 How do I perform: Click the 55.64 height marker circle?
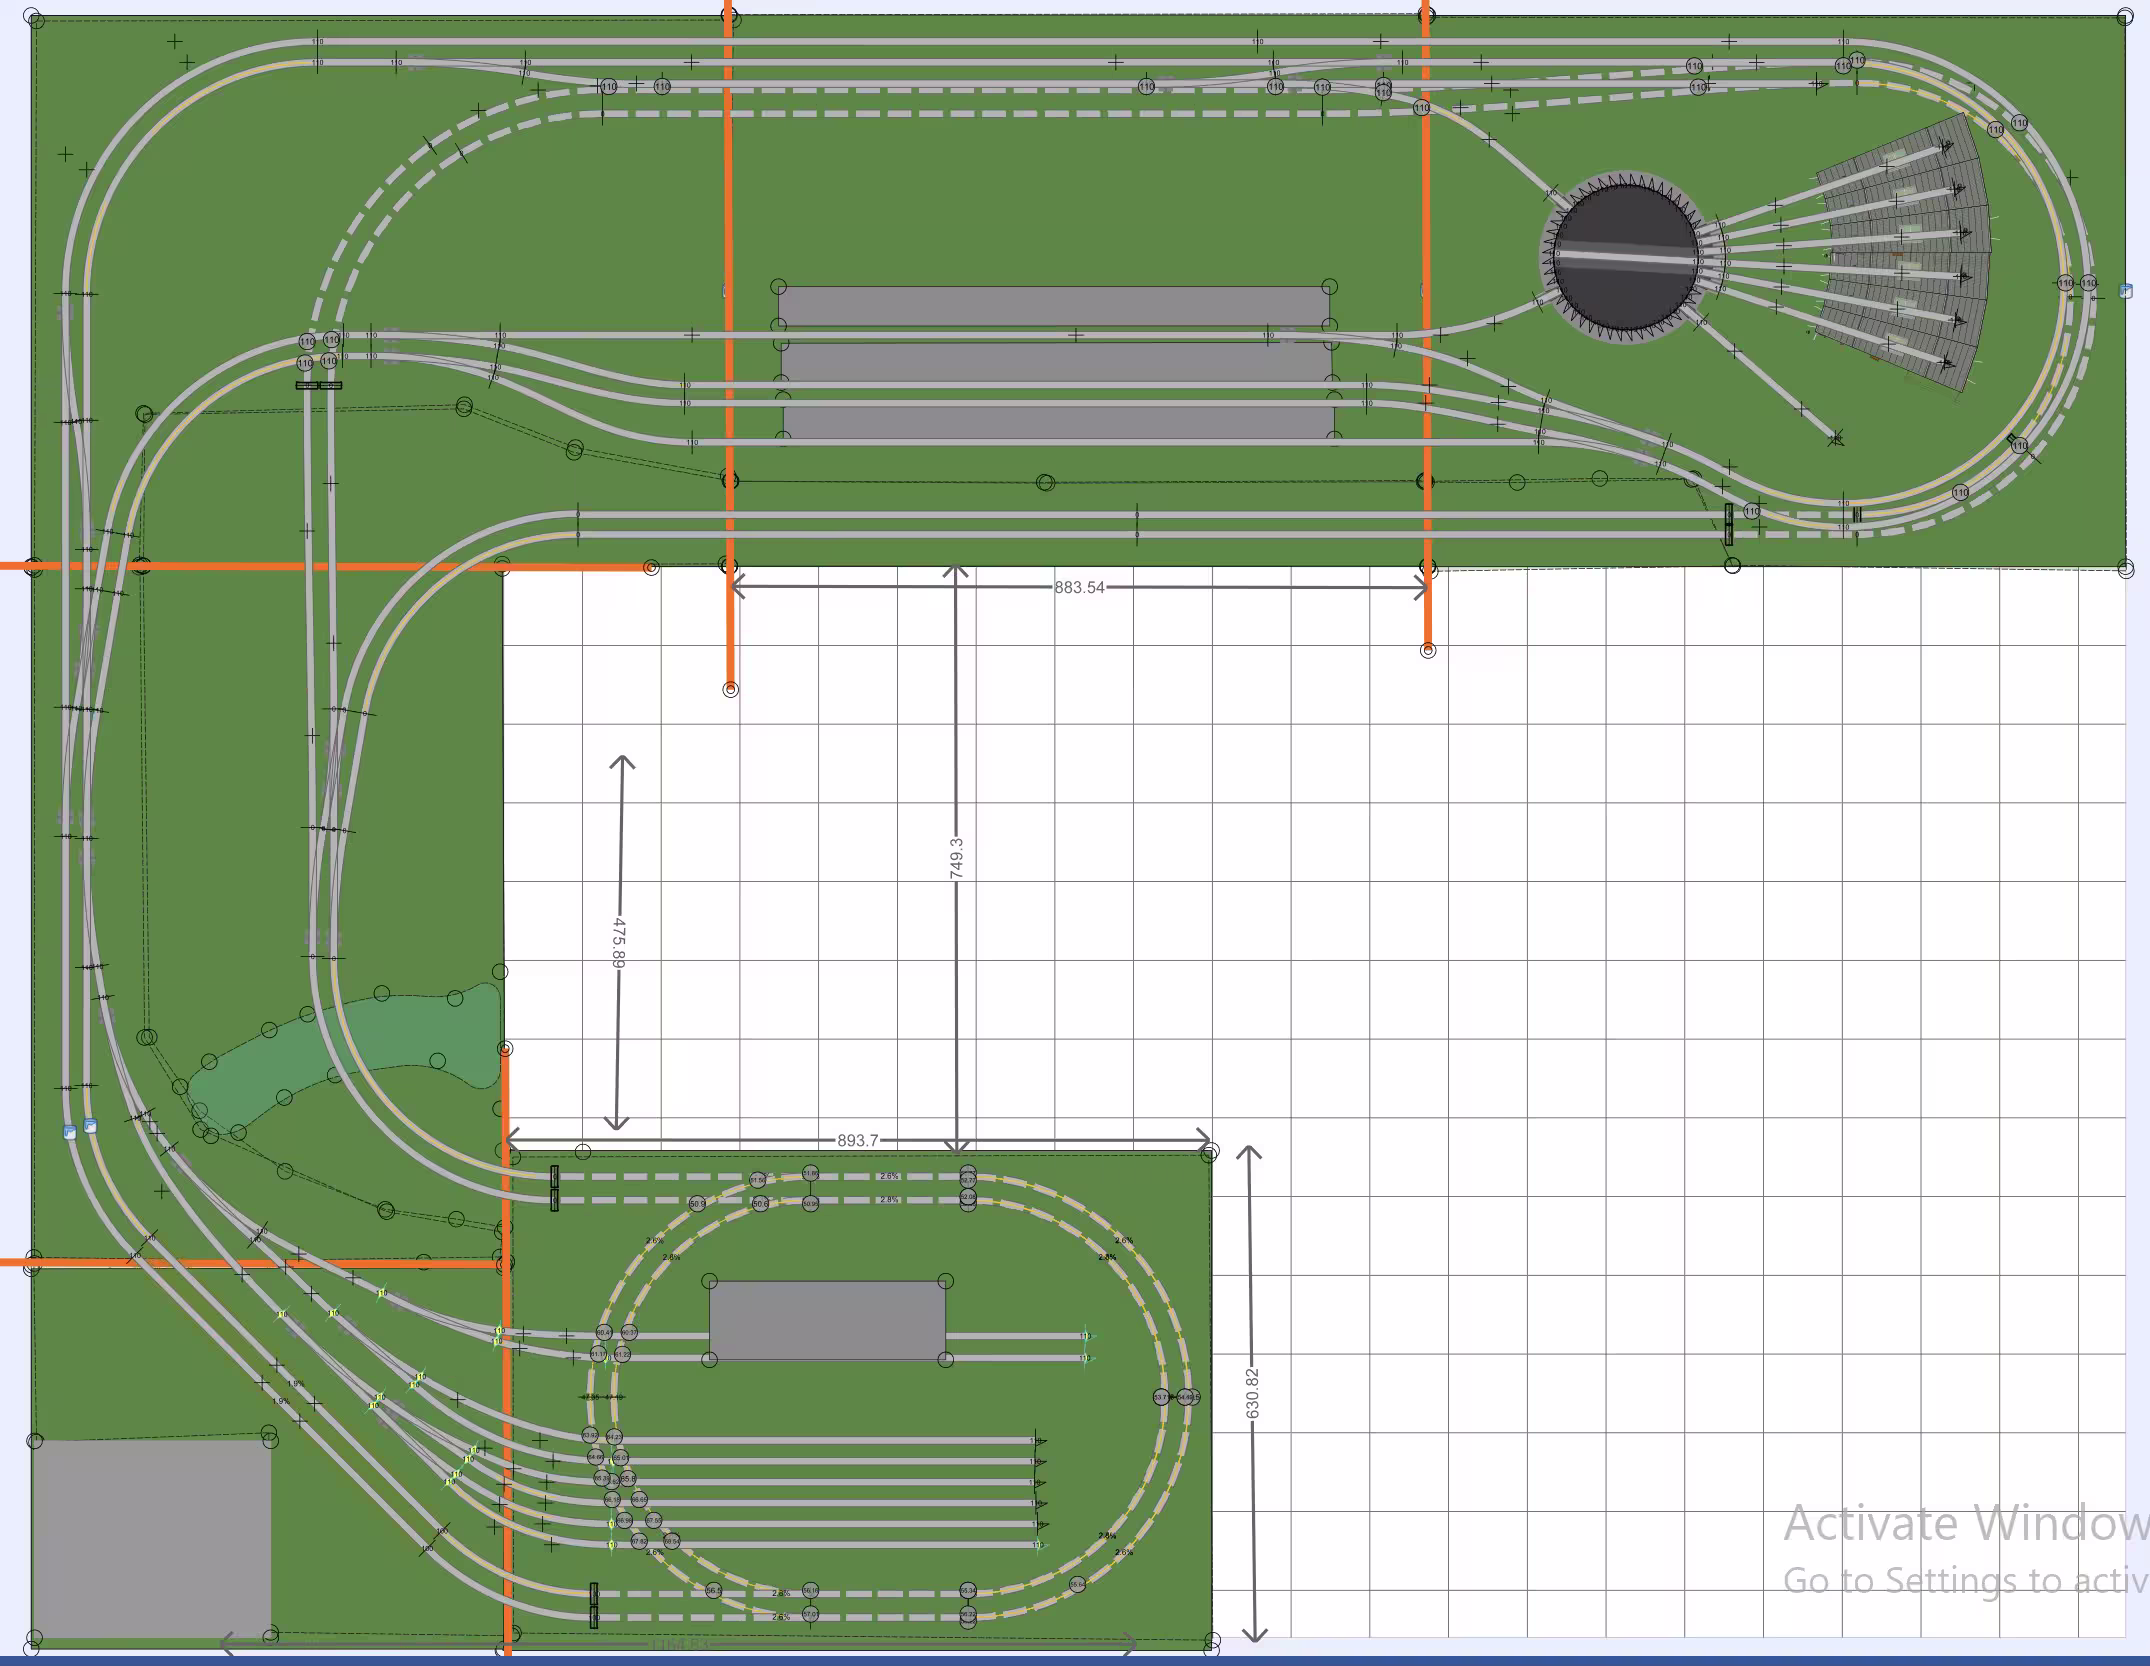(x=1077, y=1584)
